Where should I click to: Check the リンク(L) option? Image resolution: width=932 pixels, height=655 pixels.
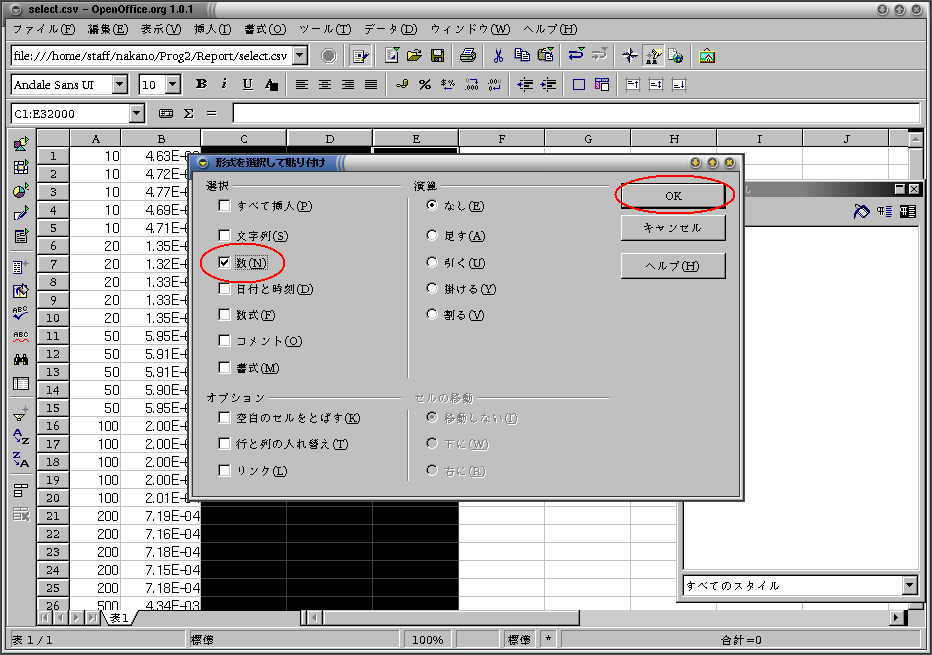(224, 471)
